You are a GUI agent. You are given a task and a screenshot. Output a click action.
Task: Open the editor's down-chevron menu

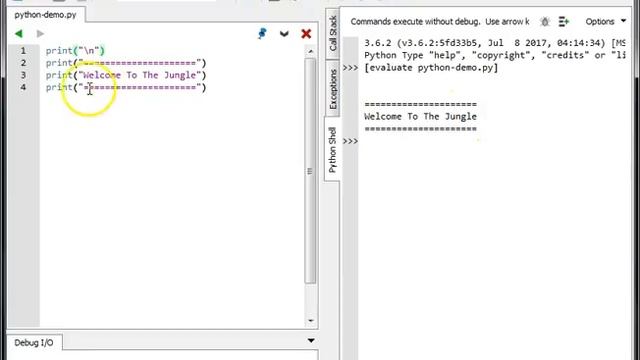pos(284,34)
